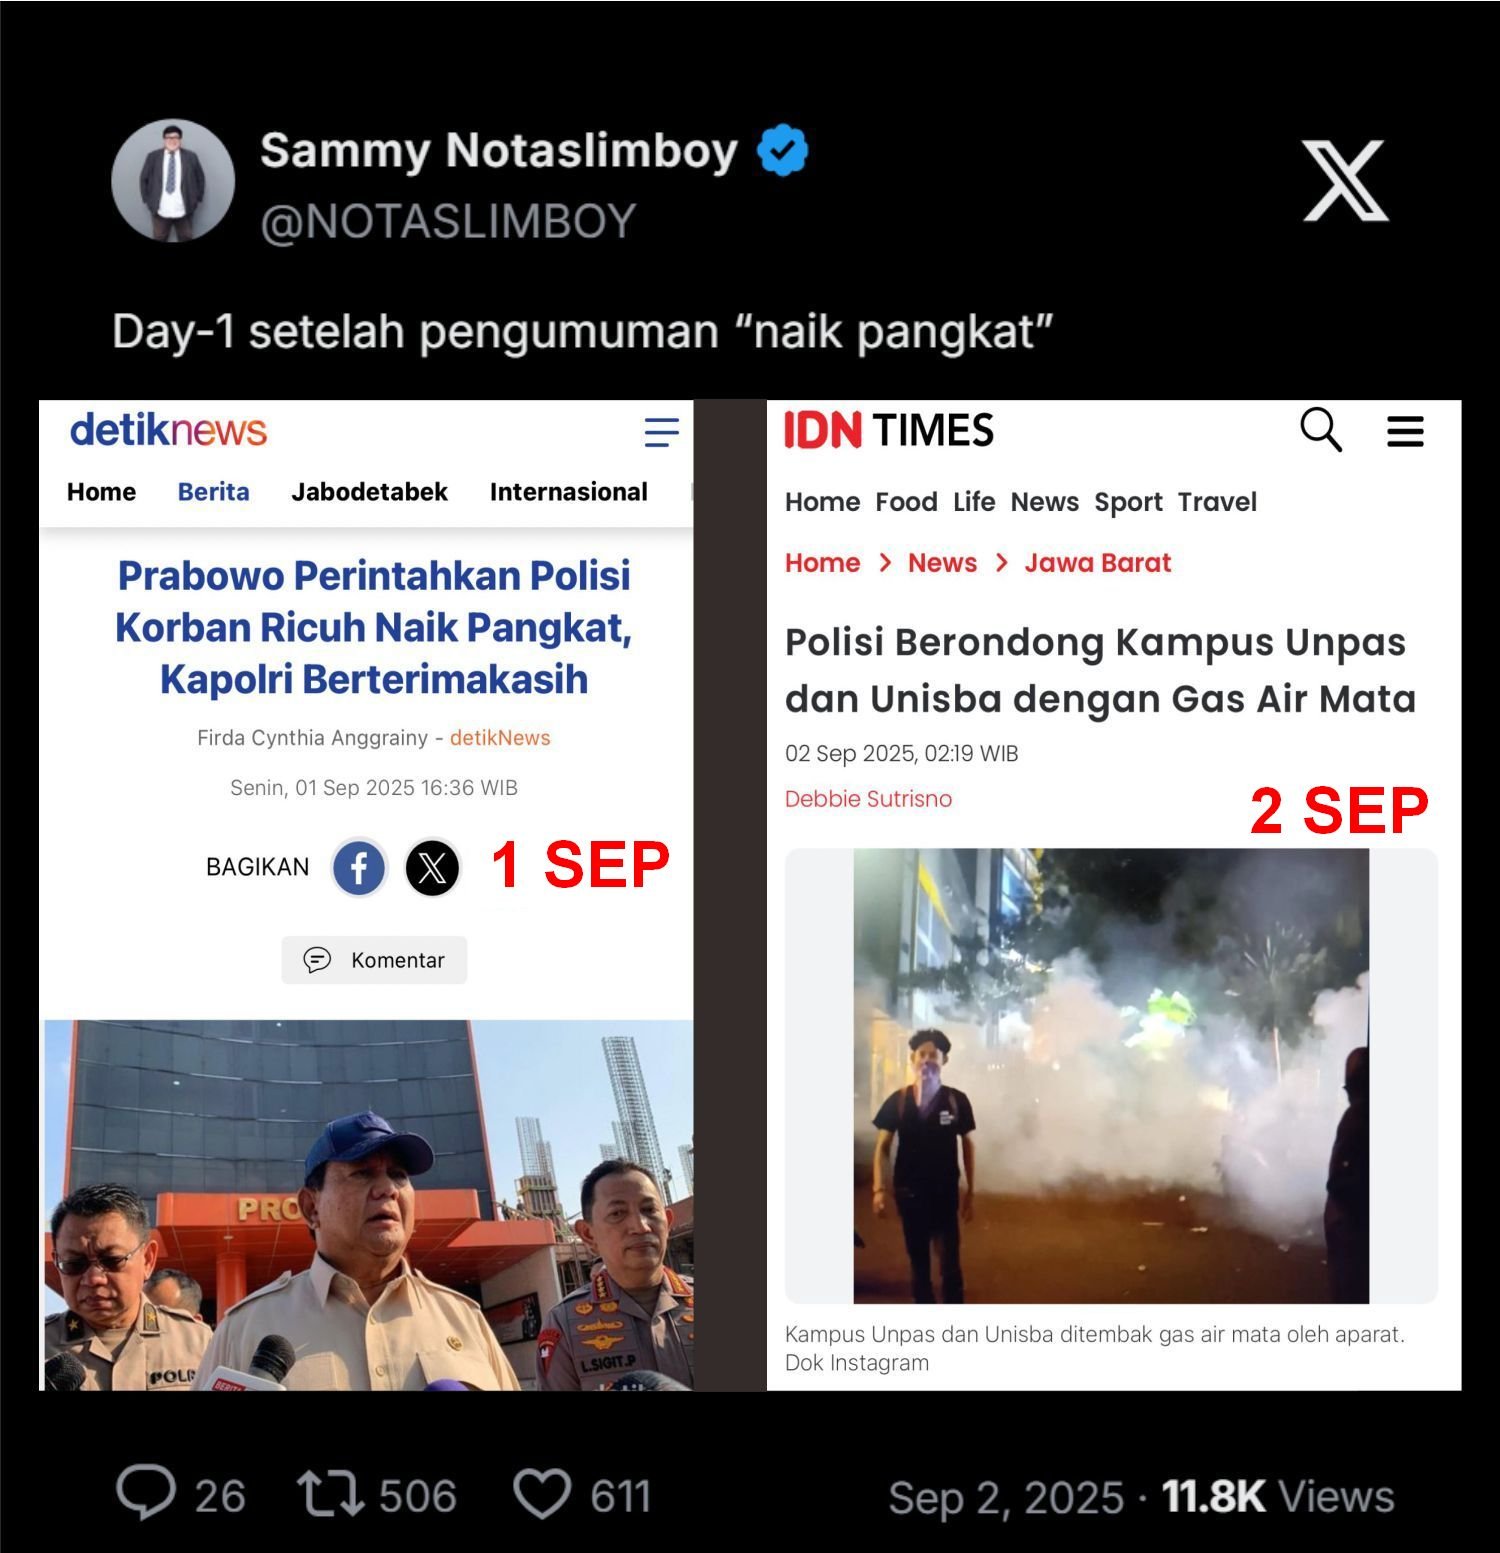
Task: Open the Jawa Barat breadcrumb link
Action: 1097,563
